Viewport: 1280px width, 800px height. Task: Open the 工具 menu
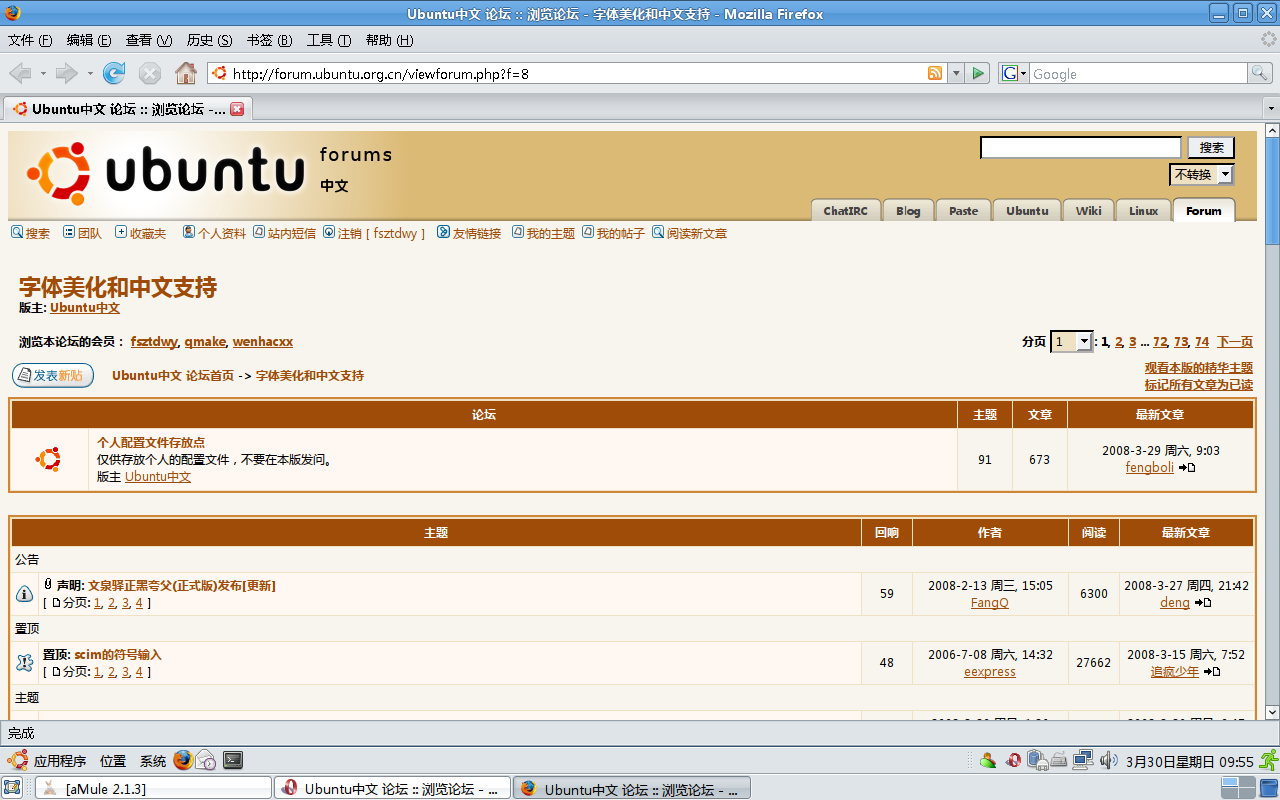(x=328, y=40)
